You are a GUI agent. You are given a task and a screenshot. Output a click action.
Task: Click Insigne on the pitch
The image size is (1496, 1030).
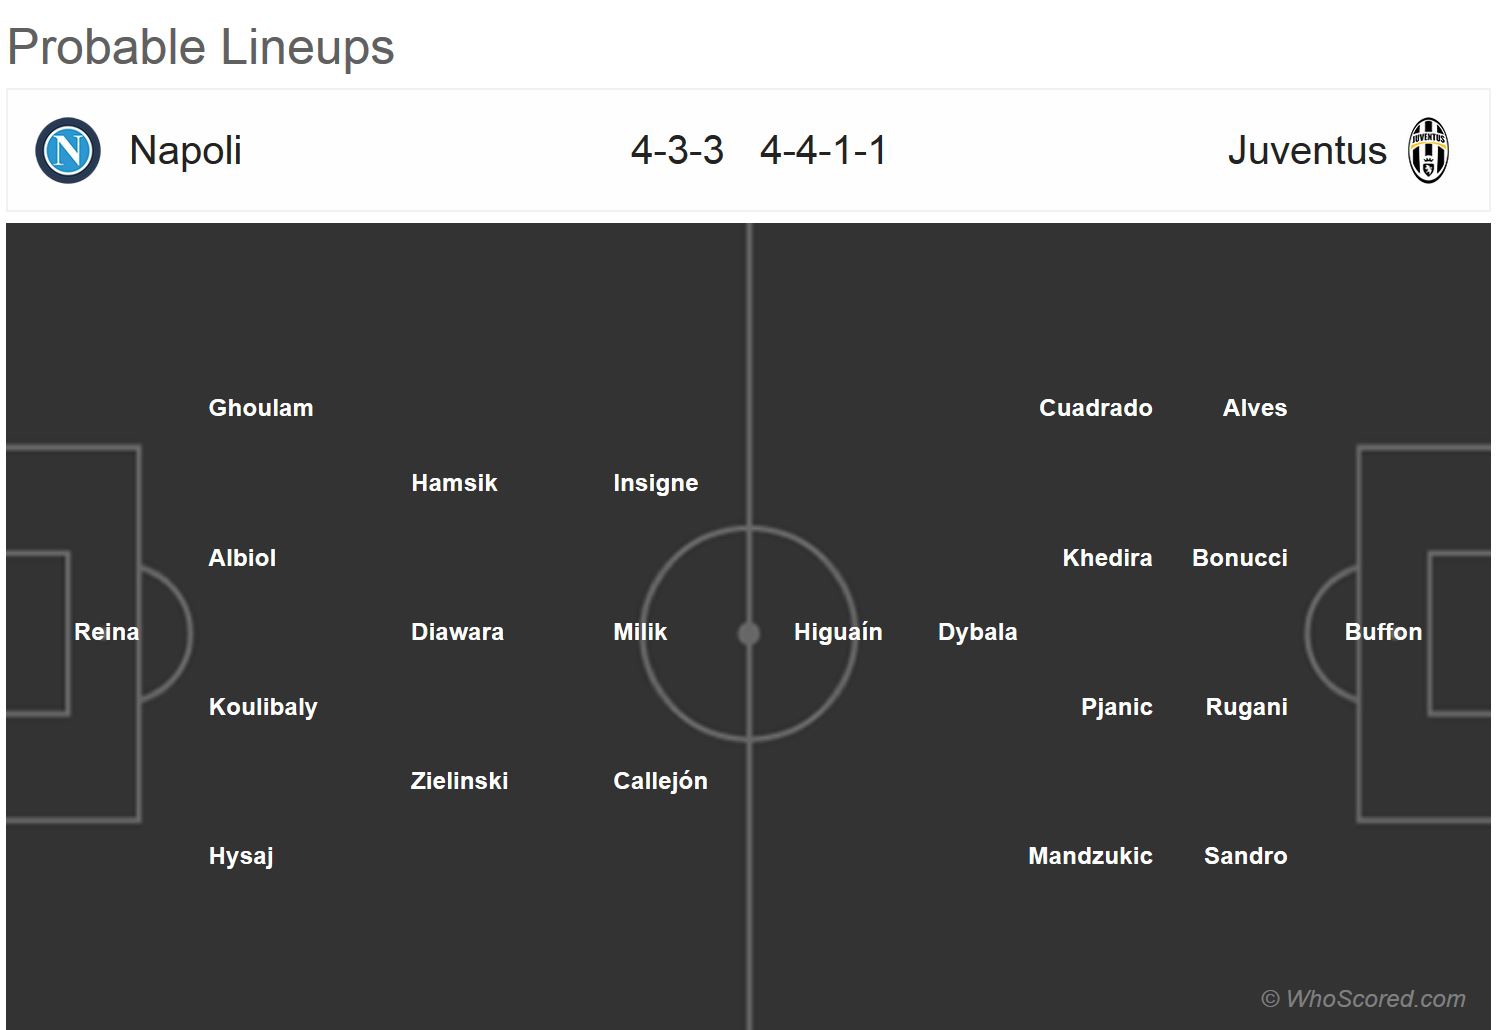(655, 483)
